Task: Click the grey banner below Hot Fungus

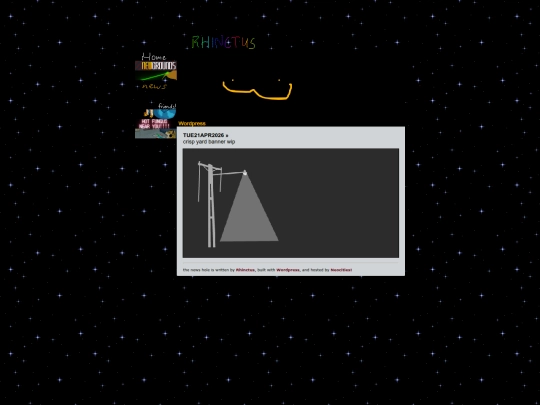Action: tap(156, 134)
